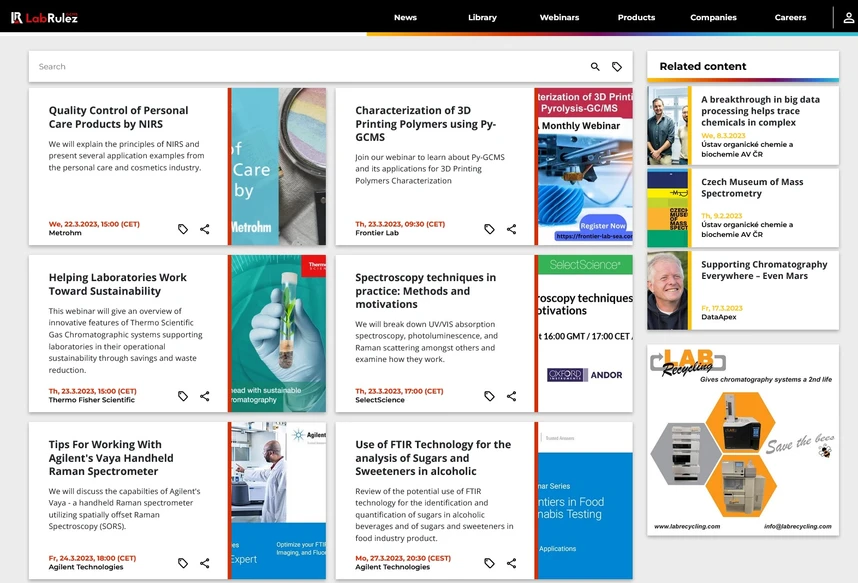Image resolution: width=858 pixels, height=583 pixels.
Task: Click date Th, 23.3.2023, 09:30 (CET)
Action: [400, 224]
